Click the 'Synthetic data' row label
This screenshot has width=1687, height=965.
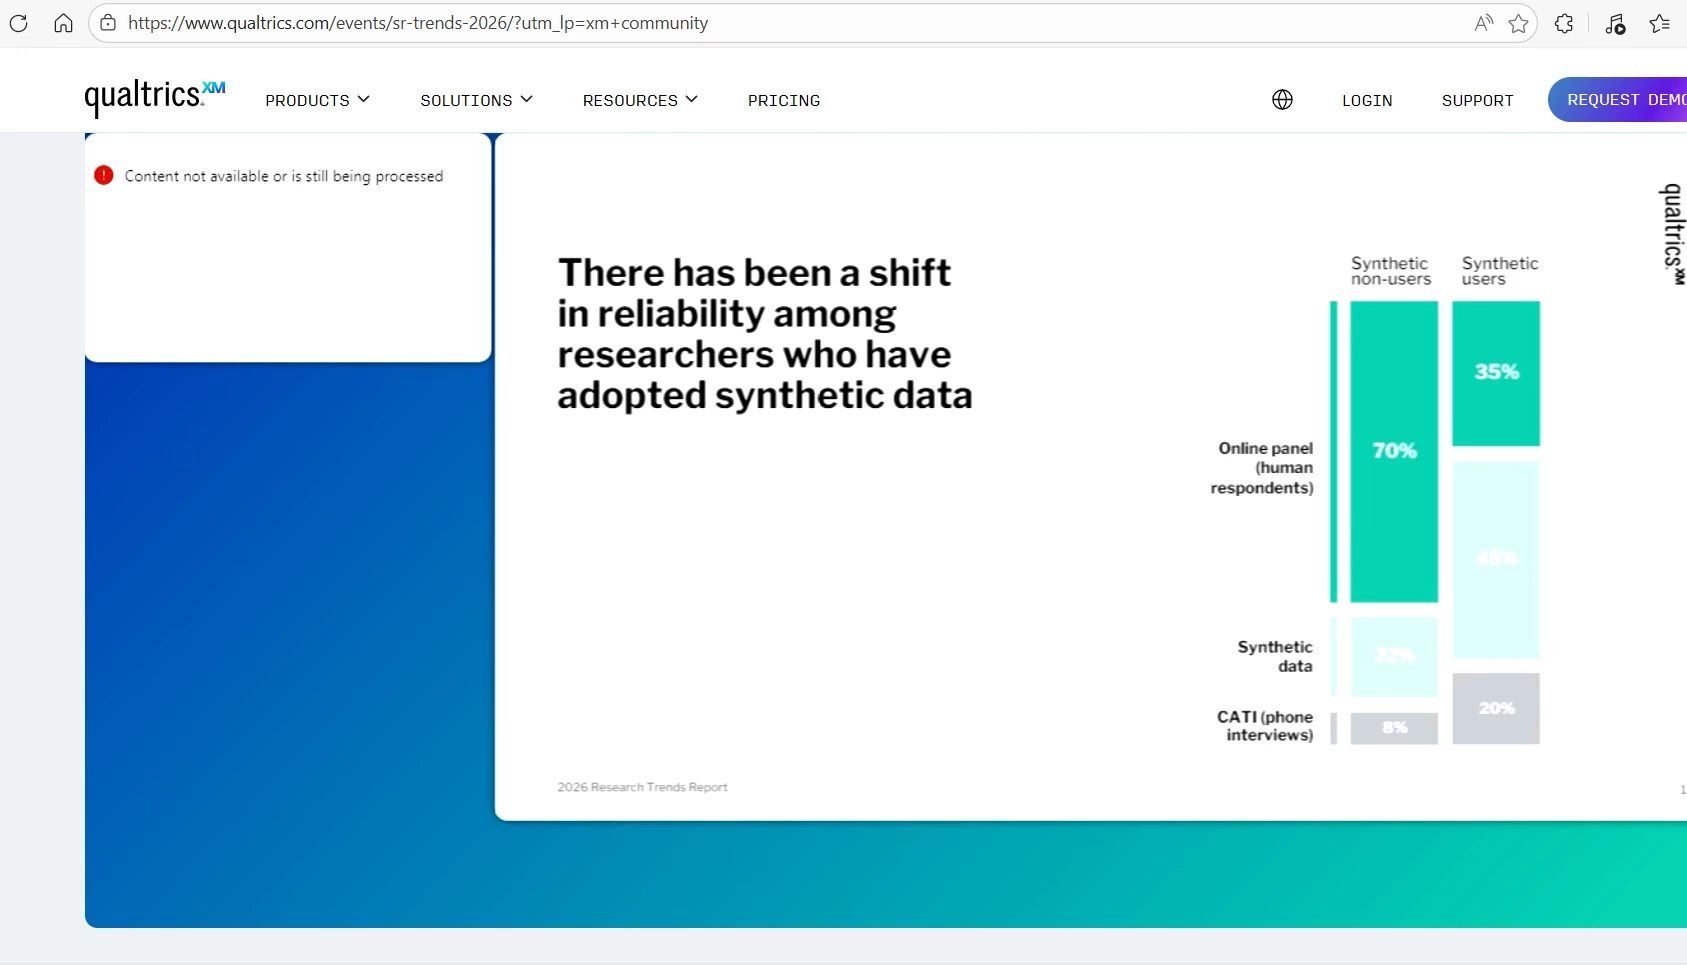click(1275, 656)
